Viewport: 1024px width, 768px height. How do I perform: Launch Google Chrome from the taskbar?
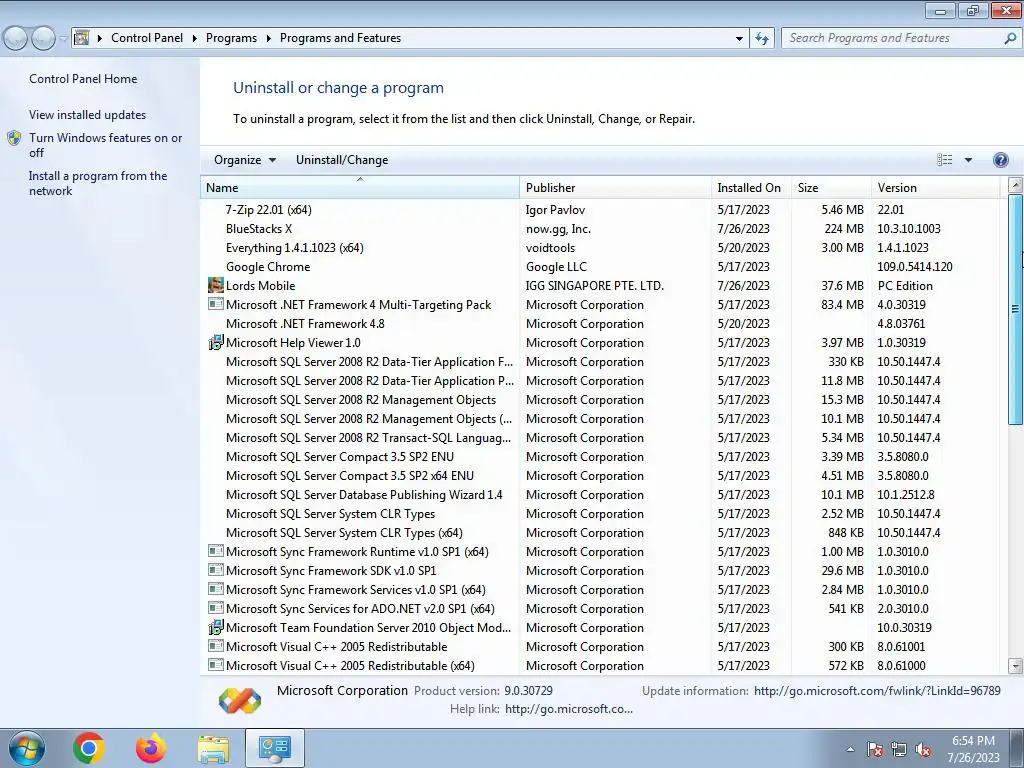[x=88, y=748]
